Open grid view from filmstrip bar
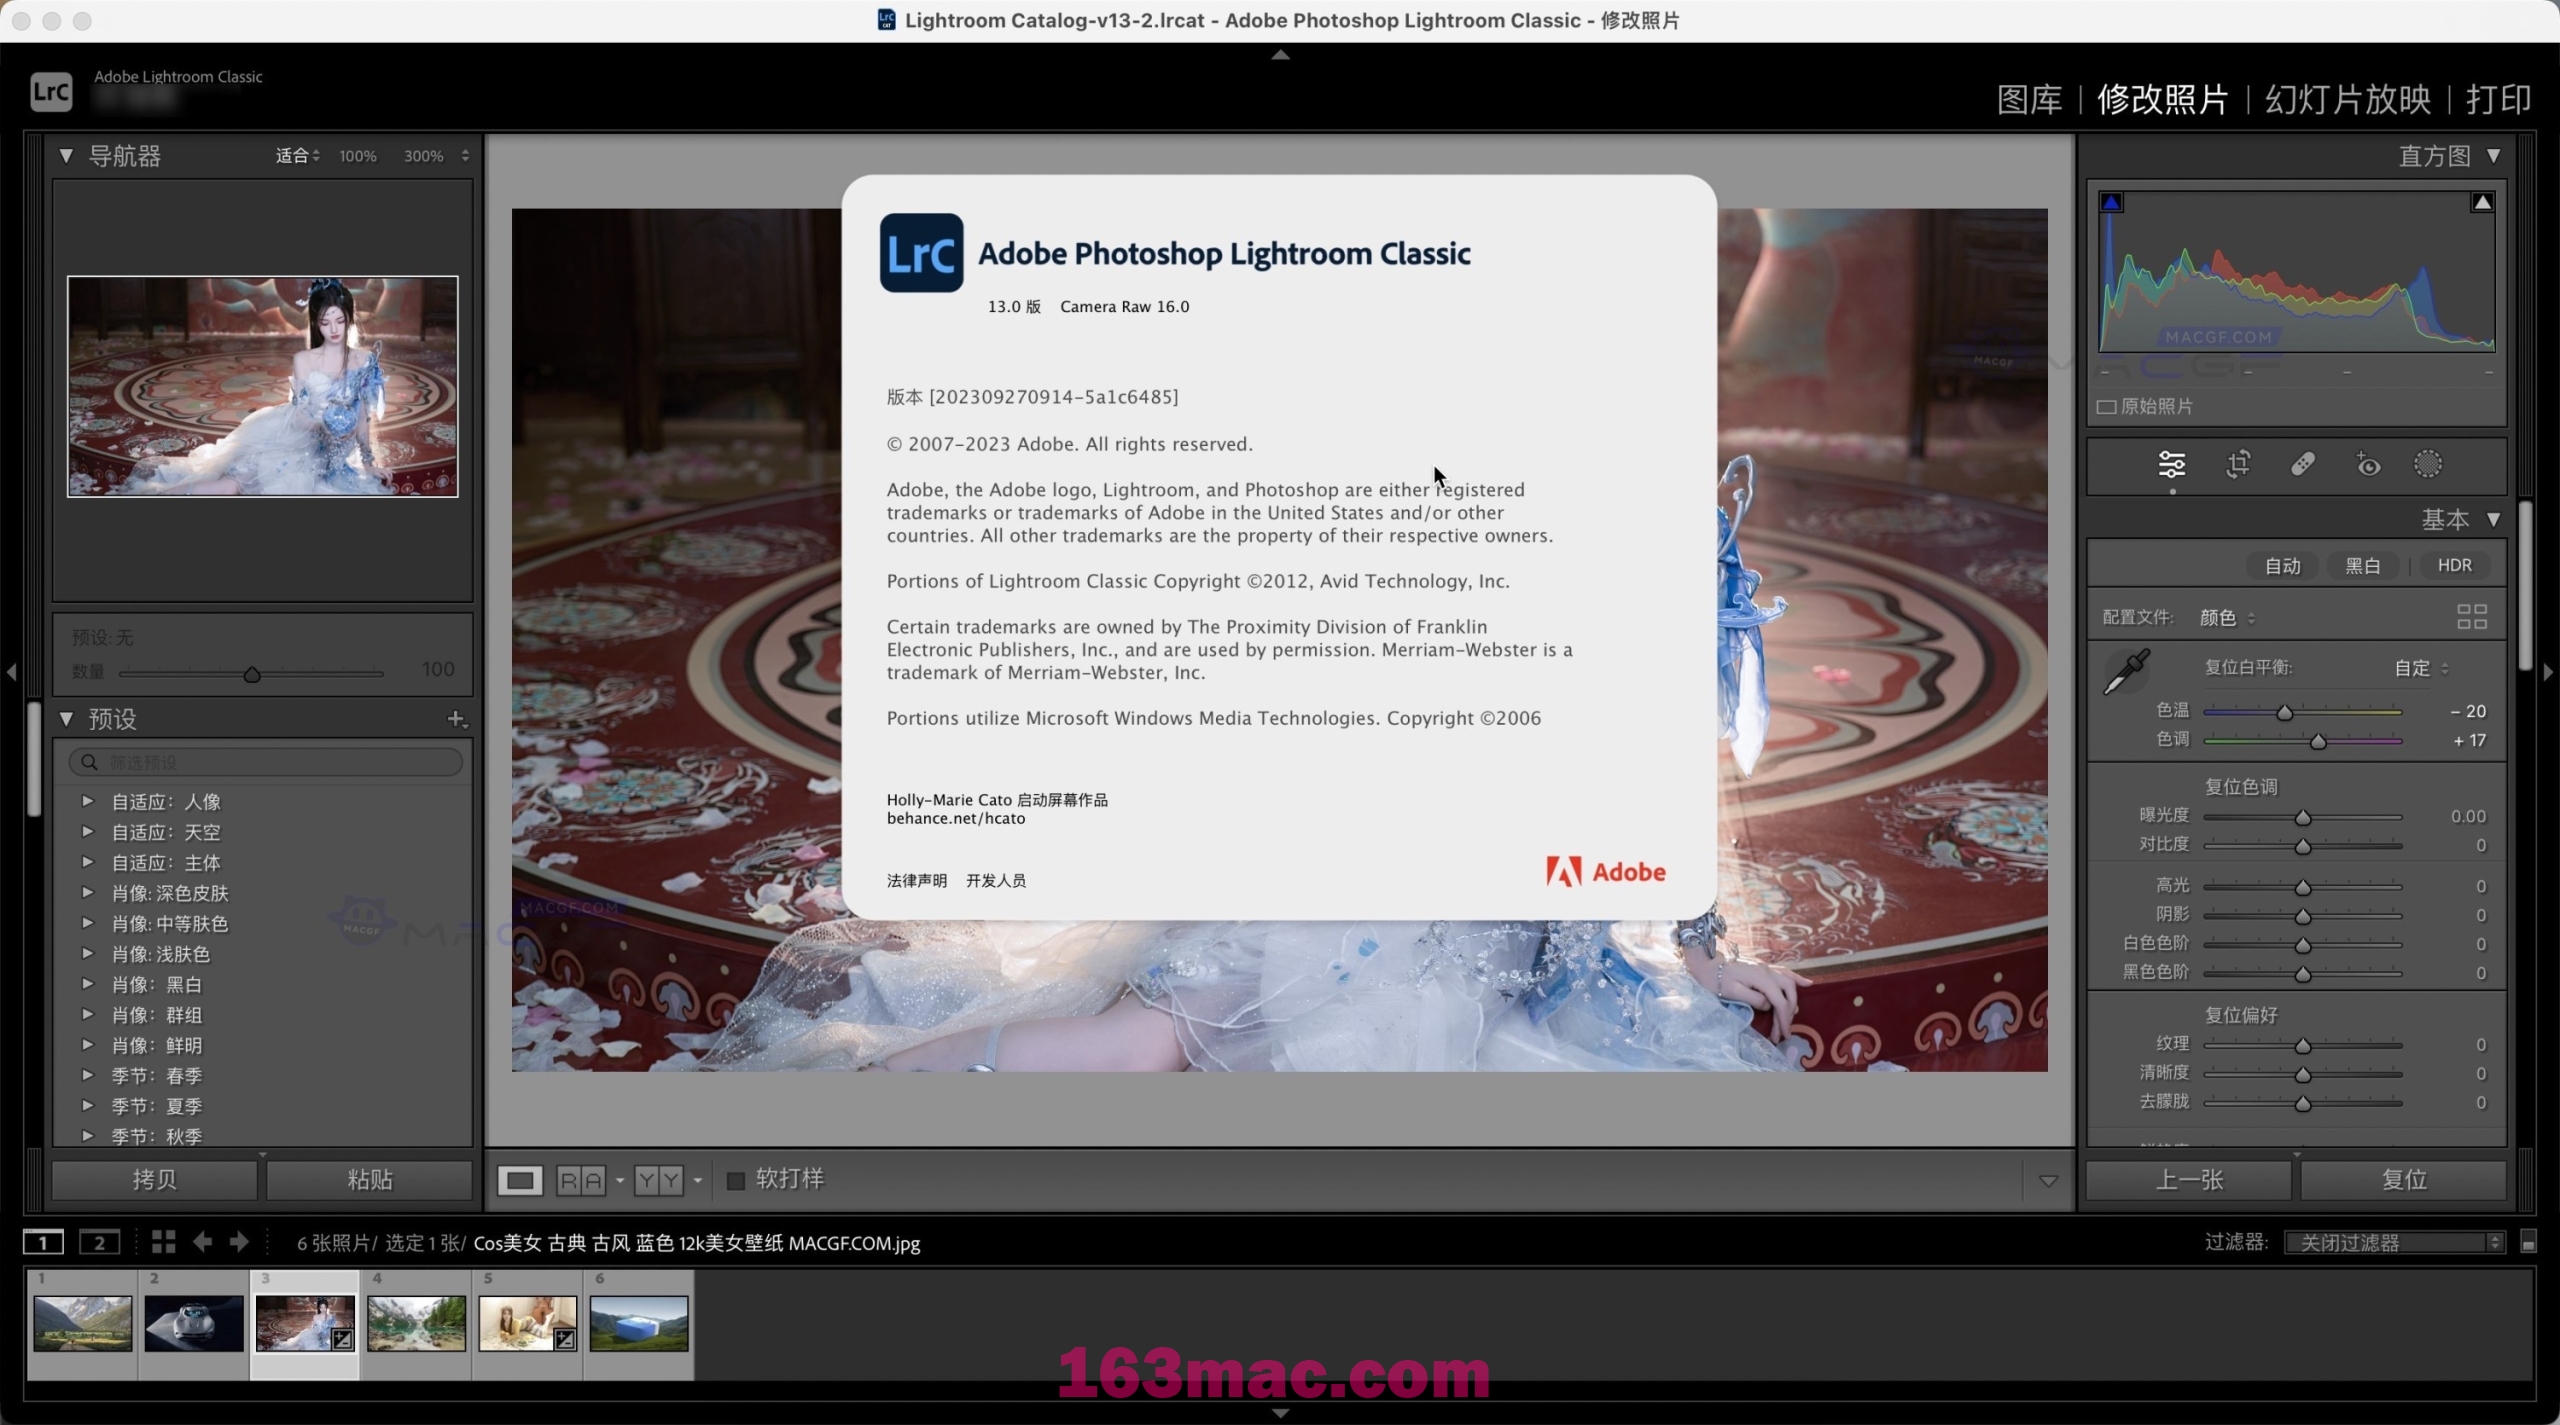This screenshot has width=2560, height=1425. pyautogui.click(x=163, y=1242)
